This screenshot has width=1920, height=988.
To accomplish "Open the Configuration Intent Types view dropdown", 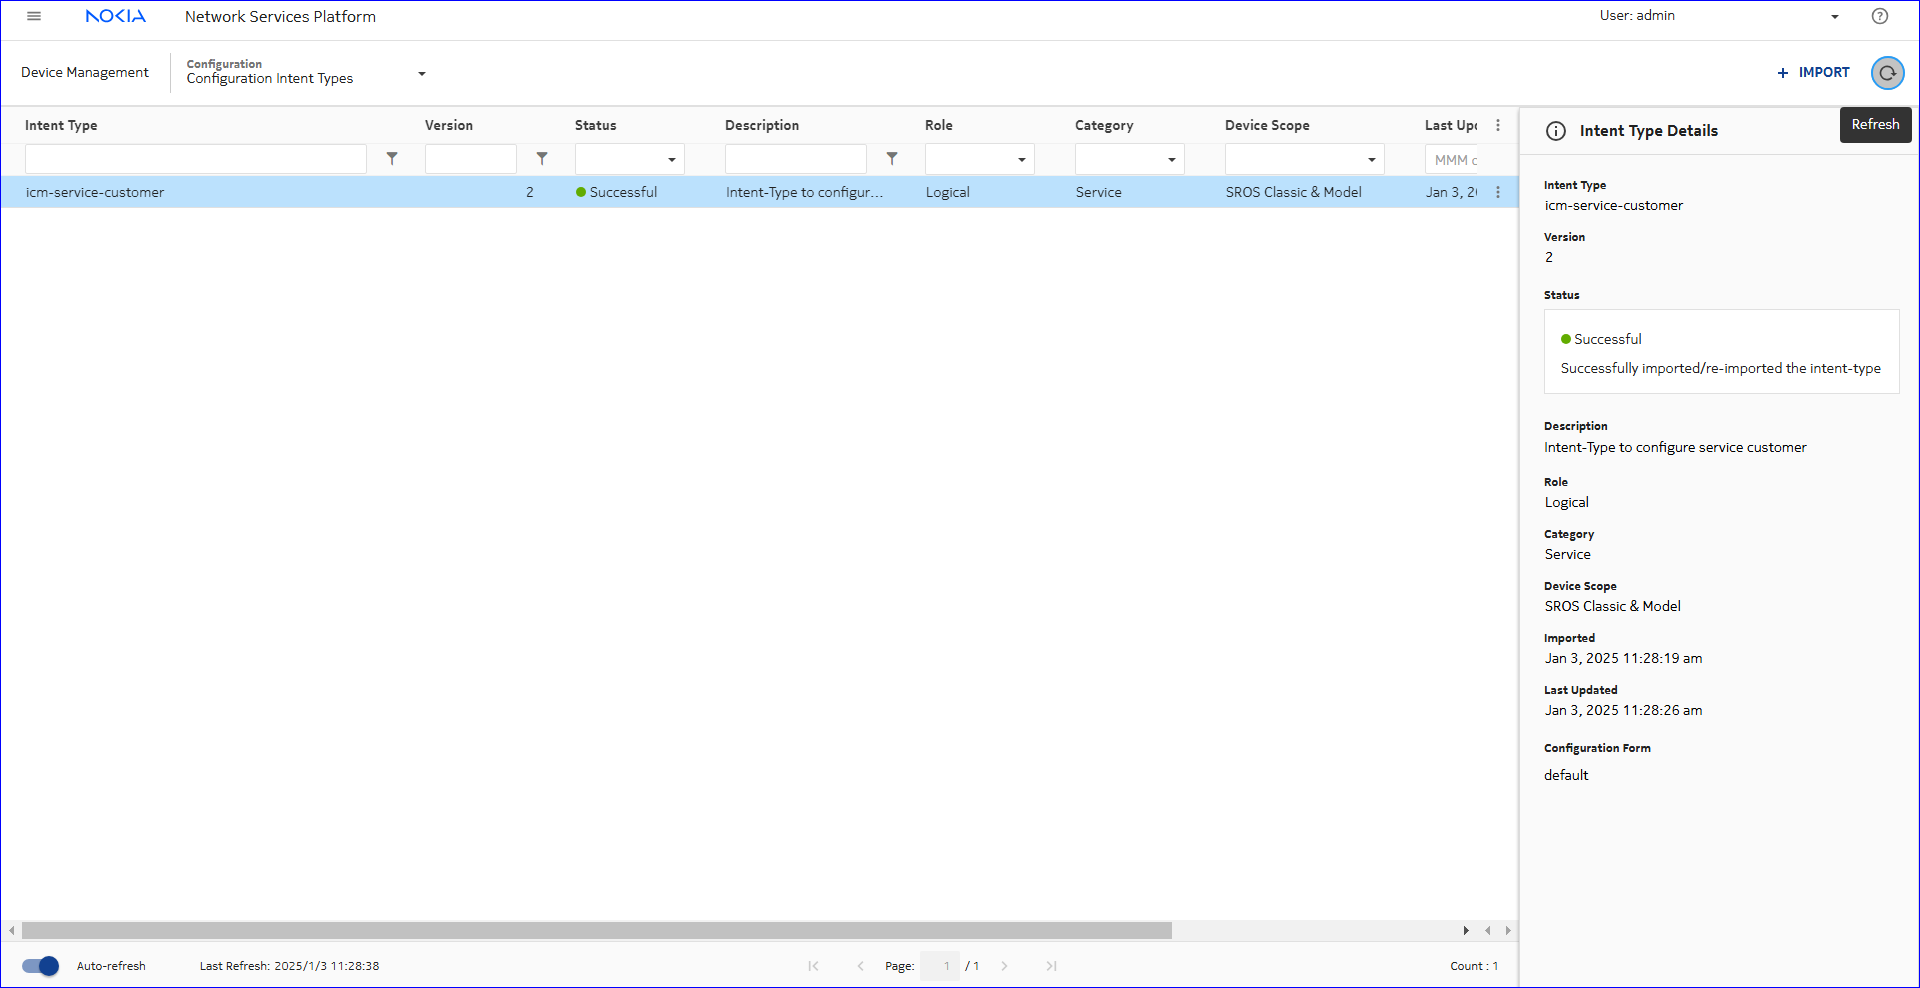I will pos(421,73).
